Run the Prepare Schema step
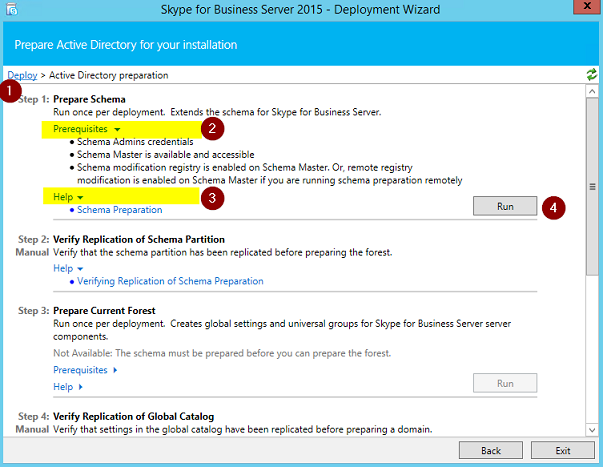 505,206
